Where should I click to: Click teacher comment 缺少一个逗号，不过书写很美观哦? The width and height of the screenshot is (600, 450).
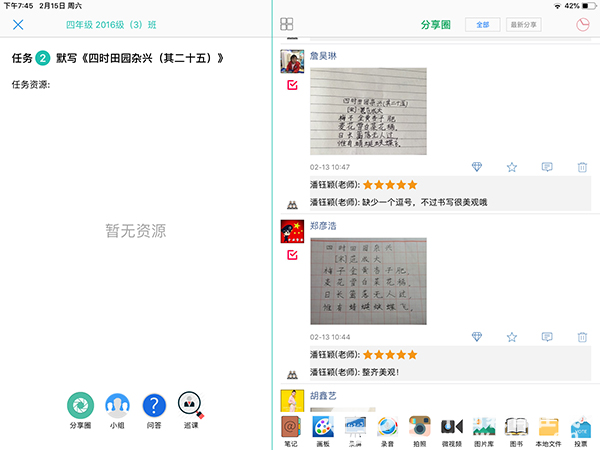pos(425,202)
